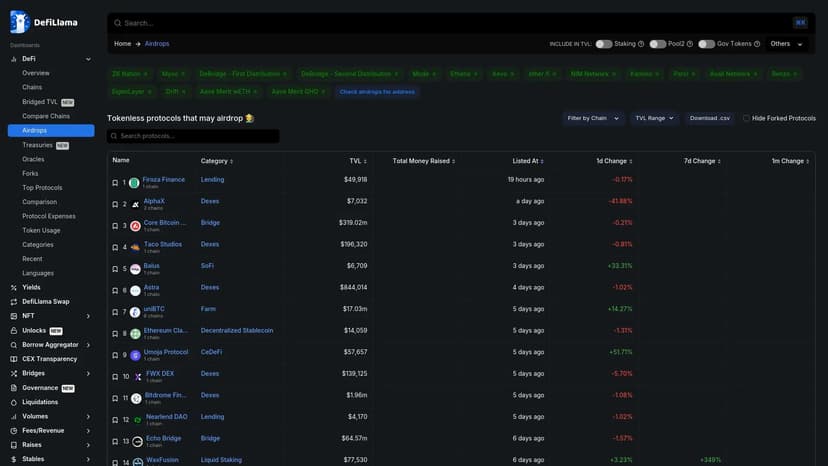This screenshot has height=466, width=828.
Task: Click the FWX DEX logo icon
Action: pyautogui.click(x=138, y=376)
